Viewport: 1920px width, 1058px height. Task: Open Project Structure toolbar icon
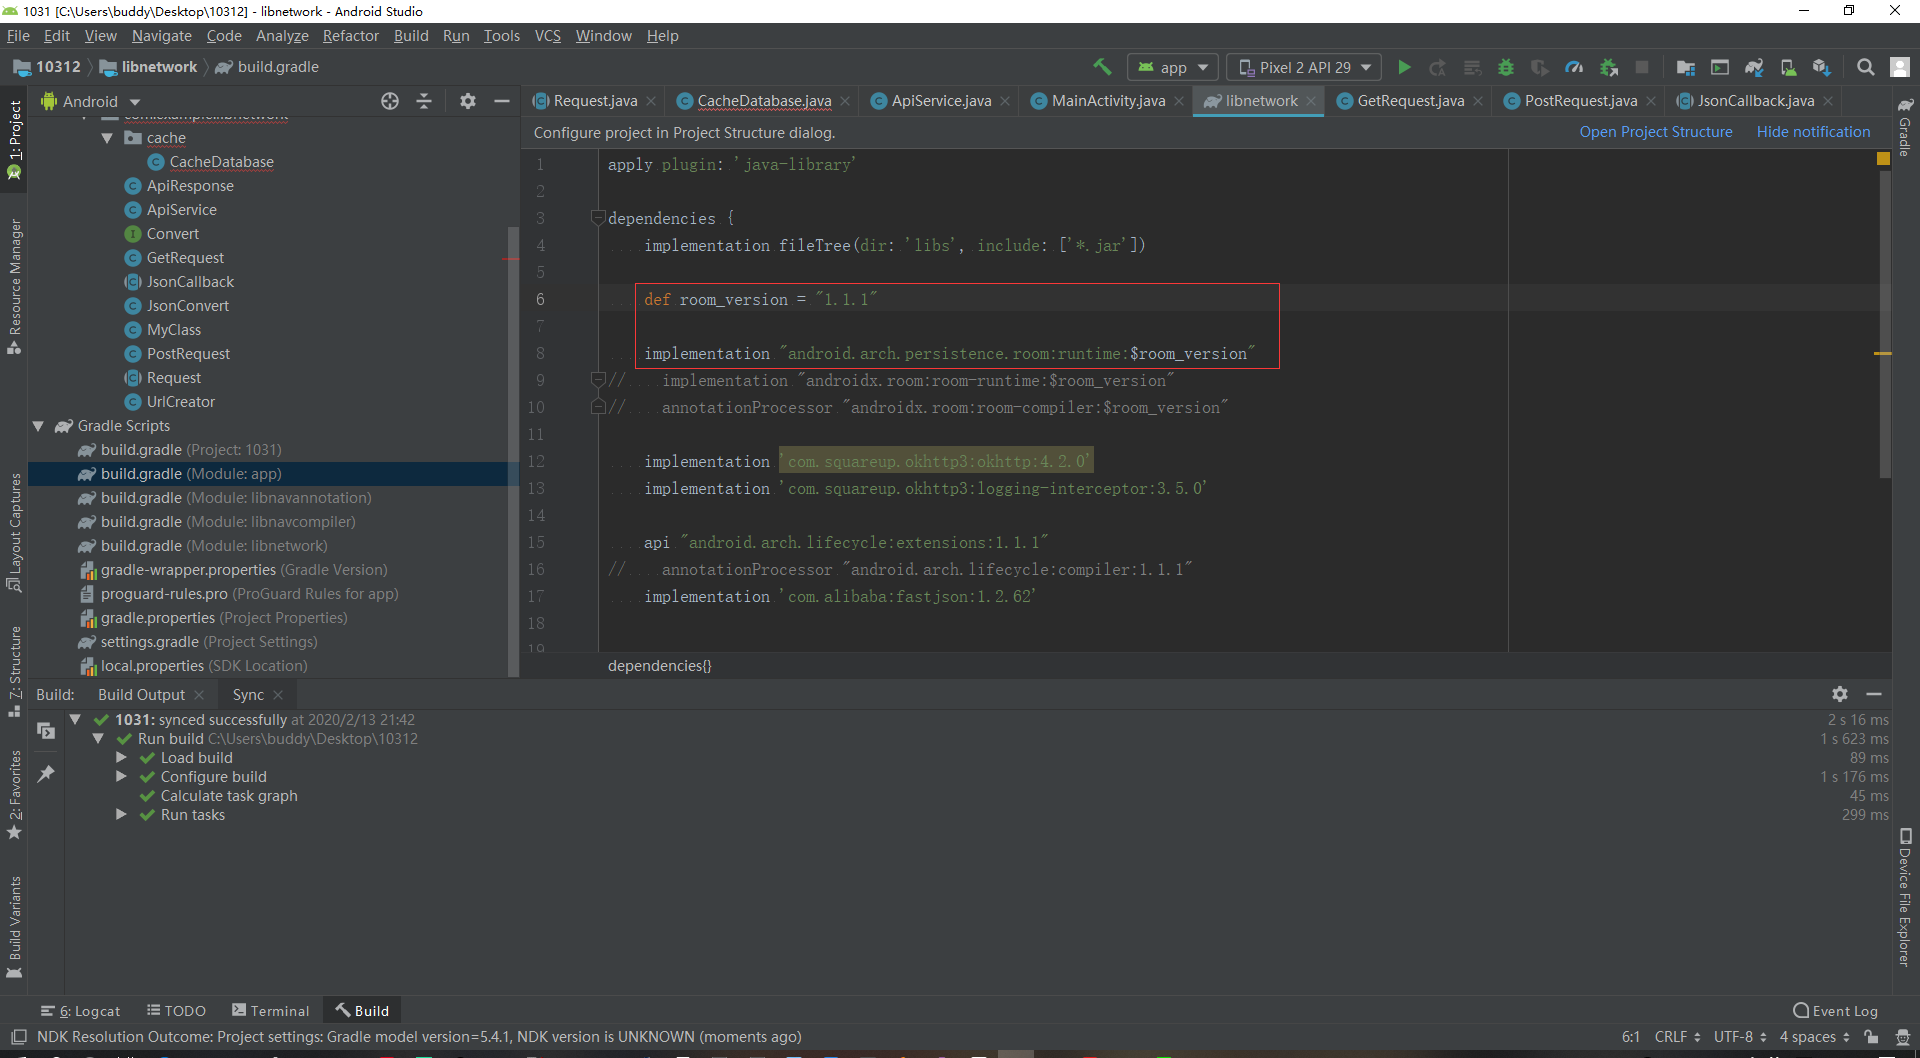tap(1686, 67)
